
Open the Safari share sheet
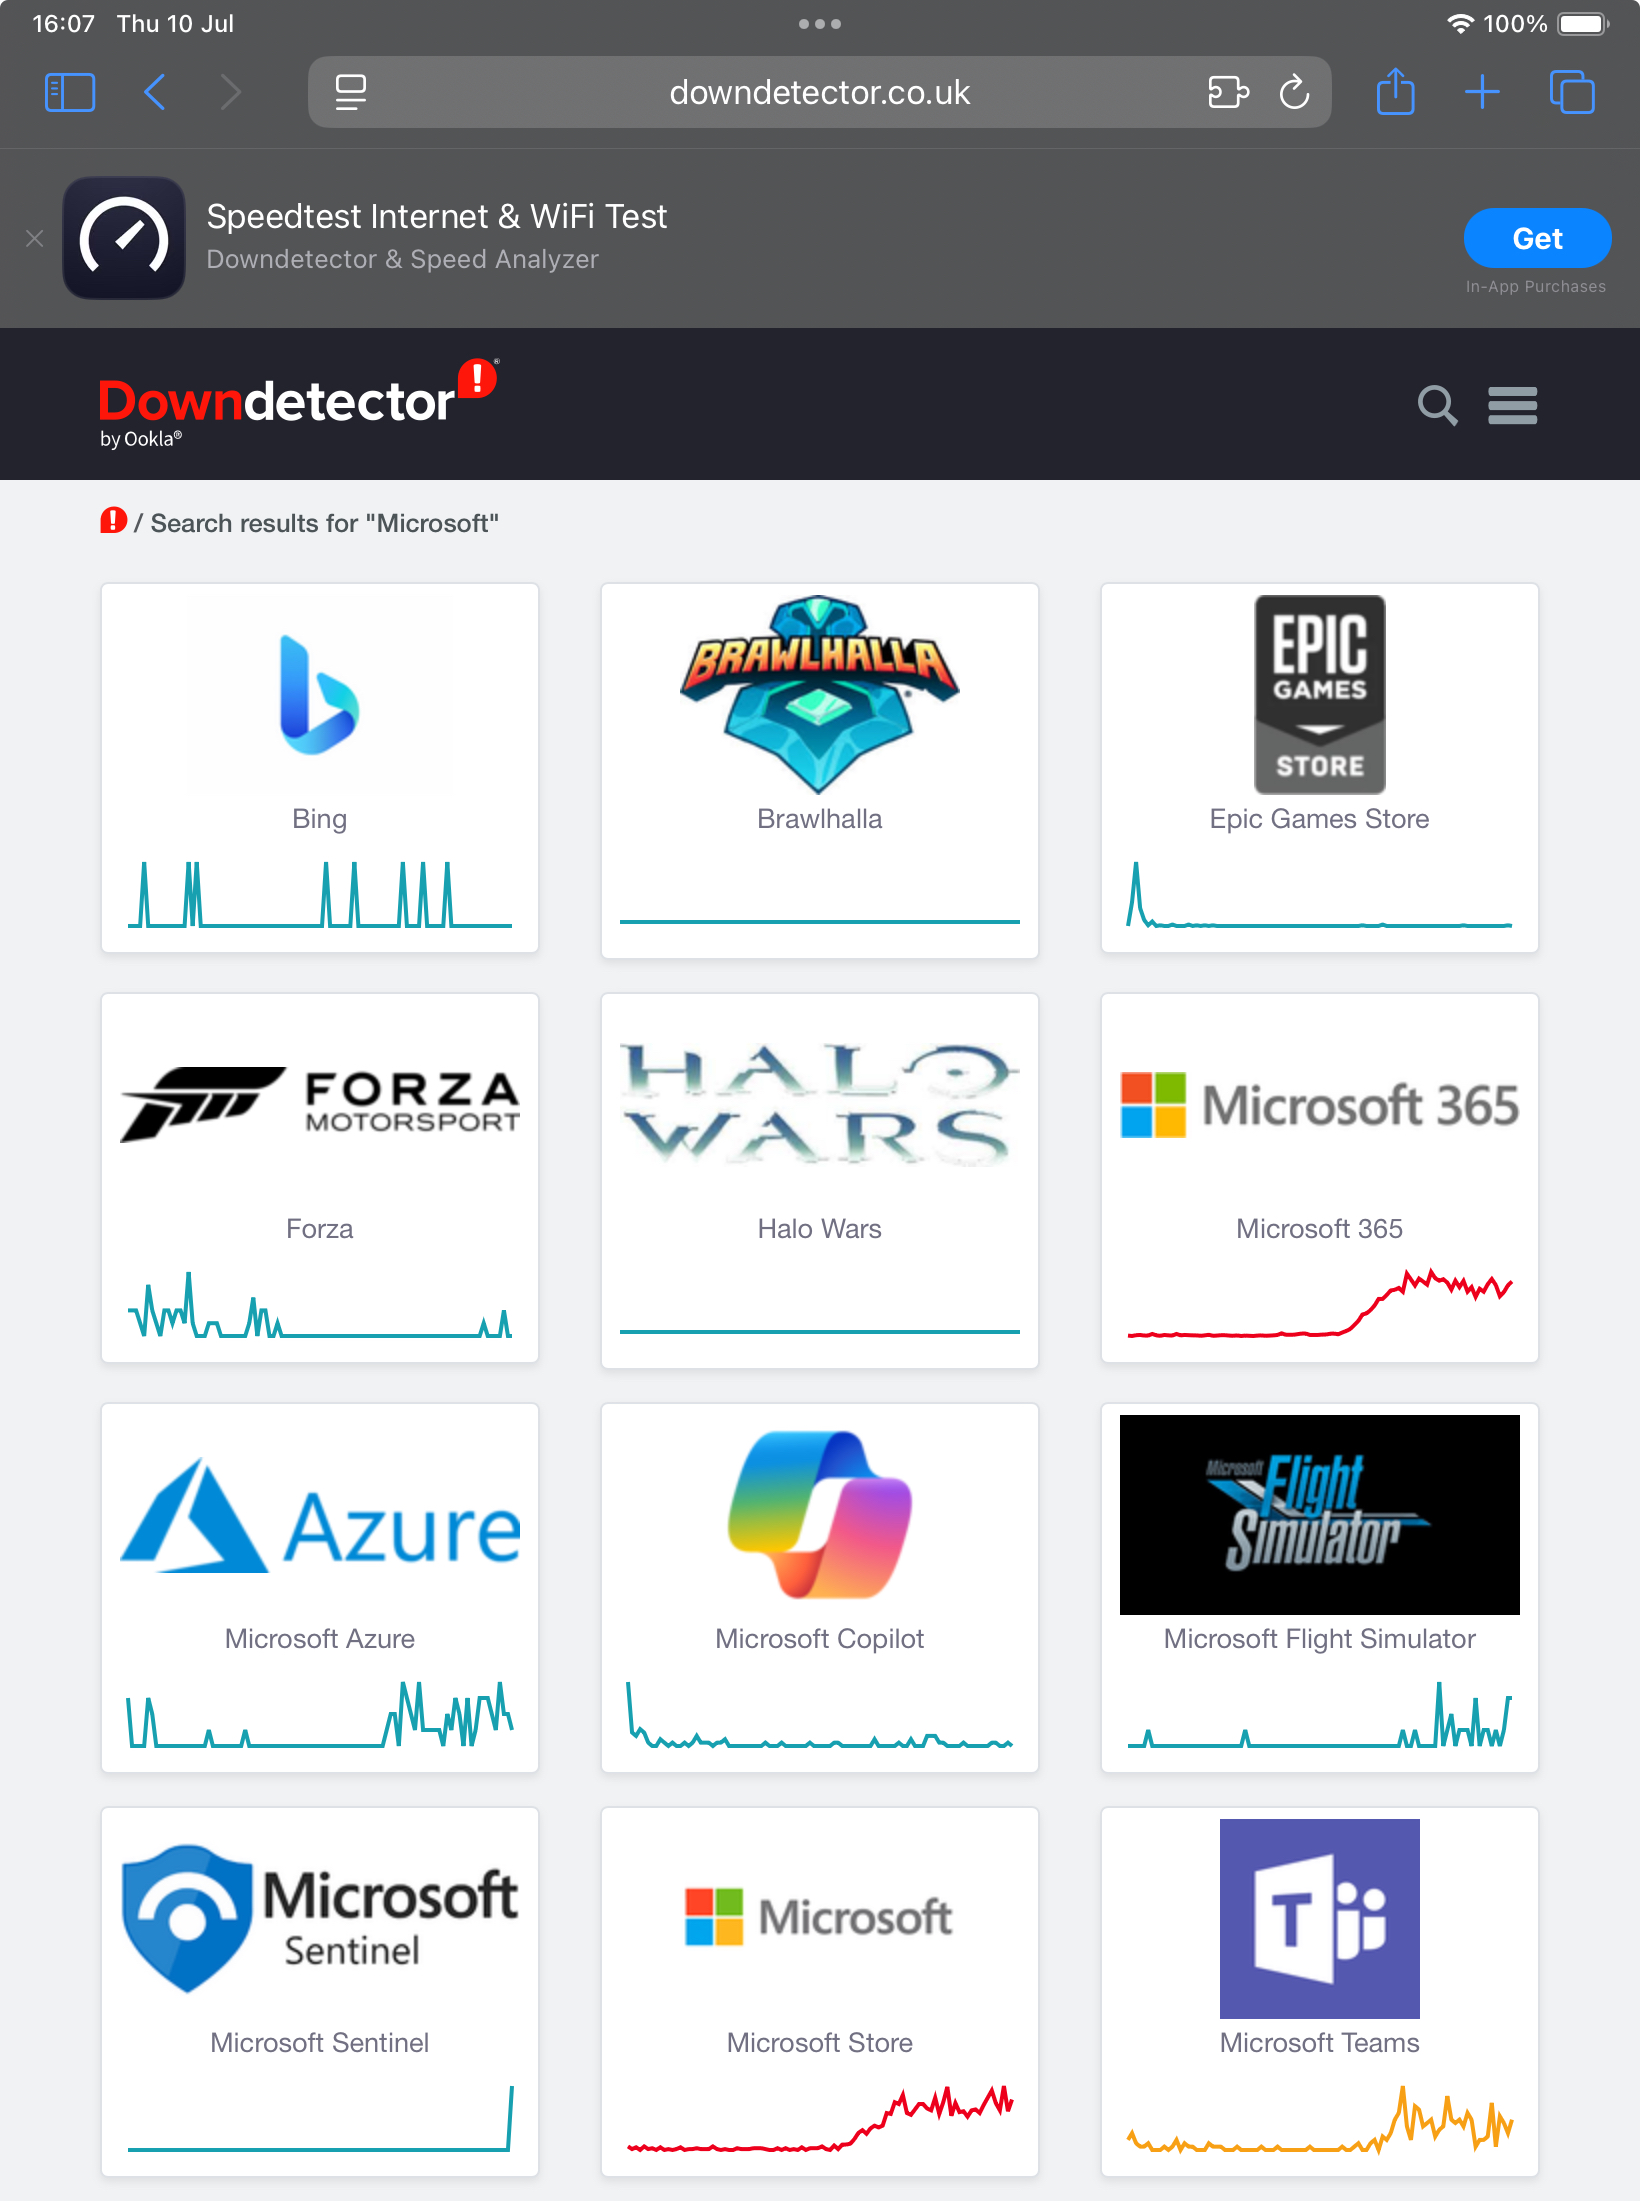tap(1396, 91)
